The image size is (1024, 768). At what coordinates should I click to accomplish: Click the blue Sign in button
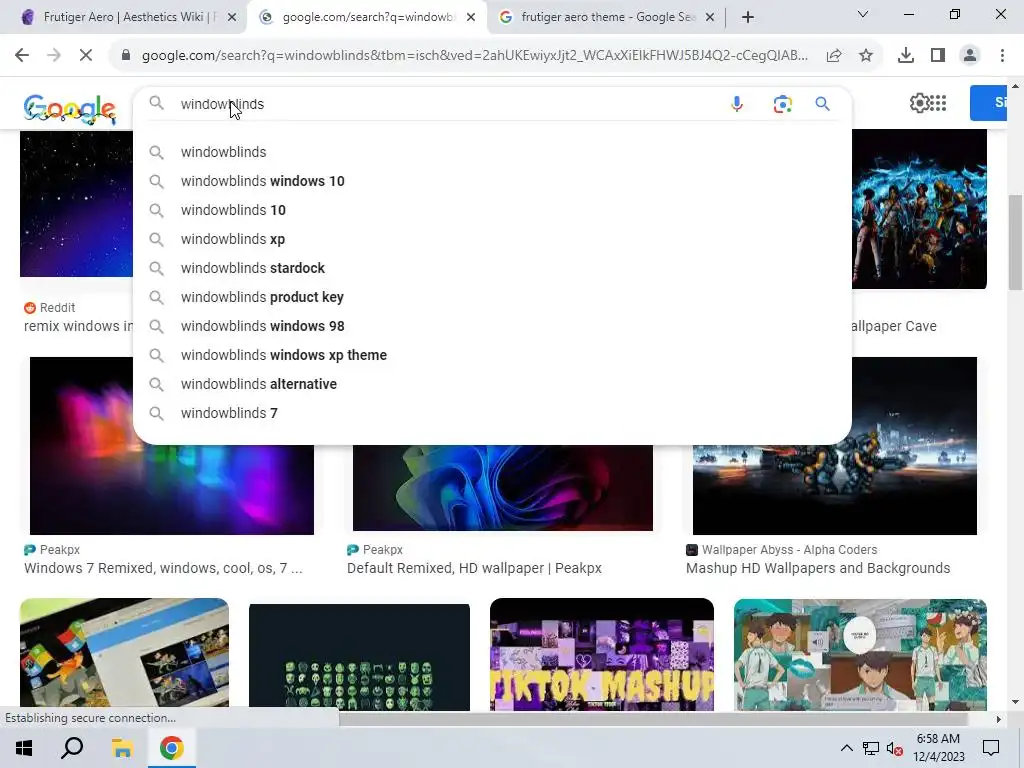point(989,103)
